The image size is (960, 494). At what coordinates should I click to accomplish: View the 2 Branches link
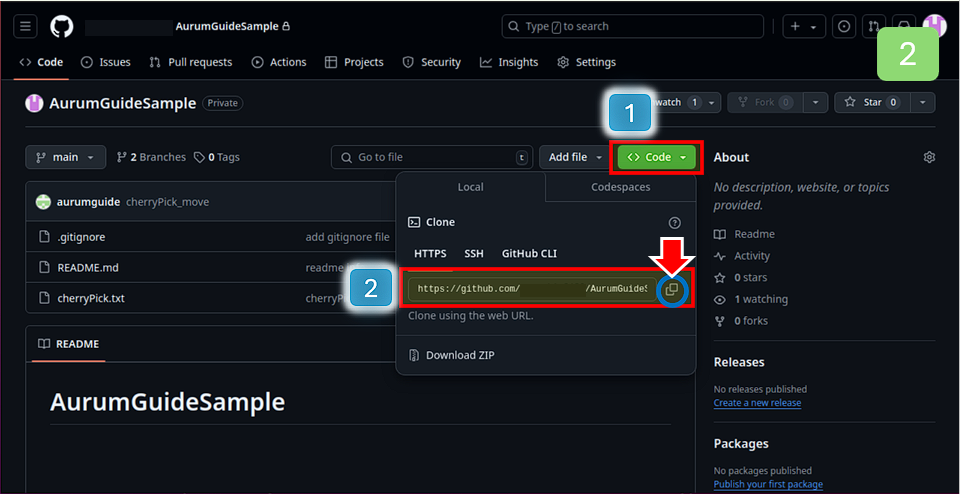click(x=151, y=157)
